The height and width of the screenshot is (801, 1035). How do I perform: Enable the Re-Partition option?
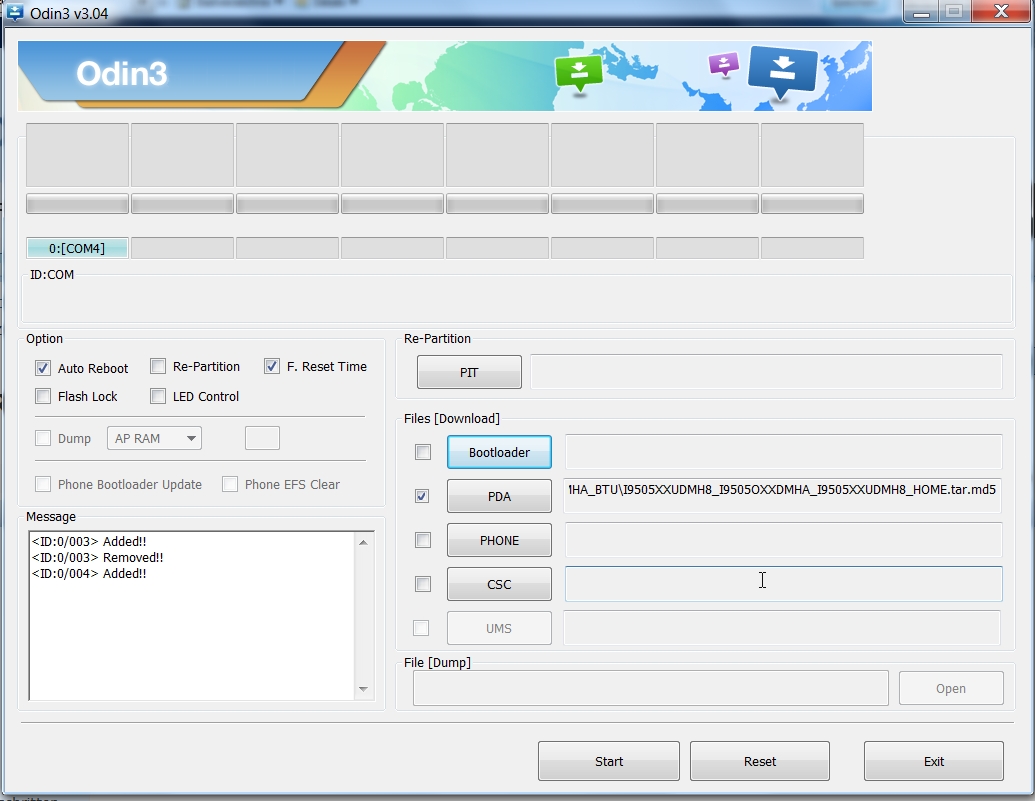click(x=158, y=366)
